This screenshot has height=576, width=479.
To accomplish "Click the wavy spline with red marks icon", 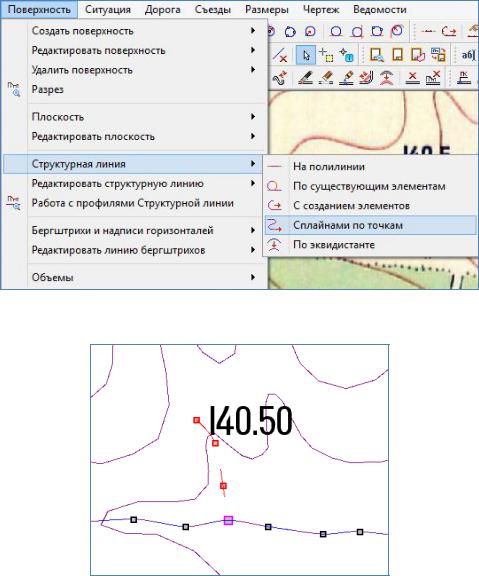I will click(x=279, y=78).
